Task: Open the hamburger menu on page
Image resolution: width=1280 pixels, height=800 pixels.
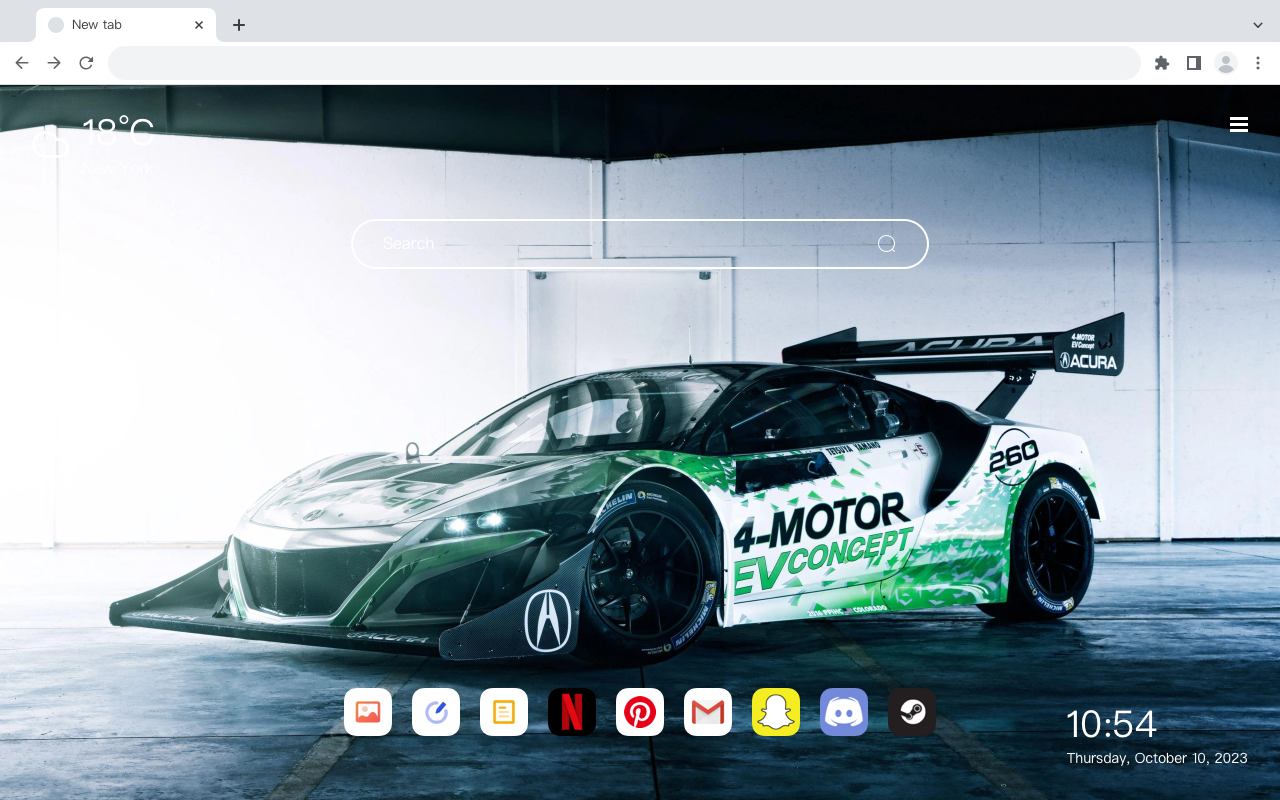Action: [x=1239, y=124]
